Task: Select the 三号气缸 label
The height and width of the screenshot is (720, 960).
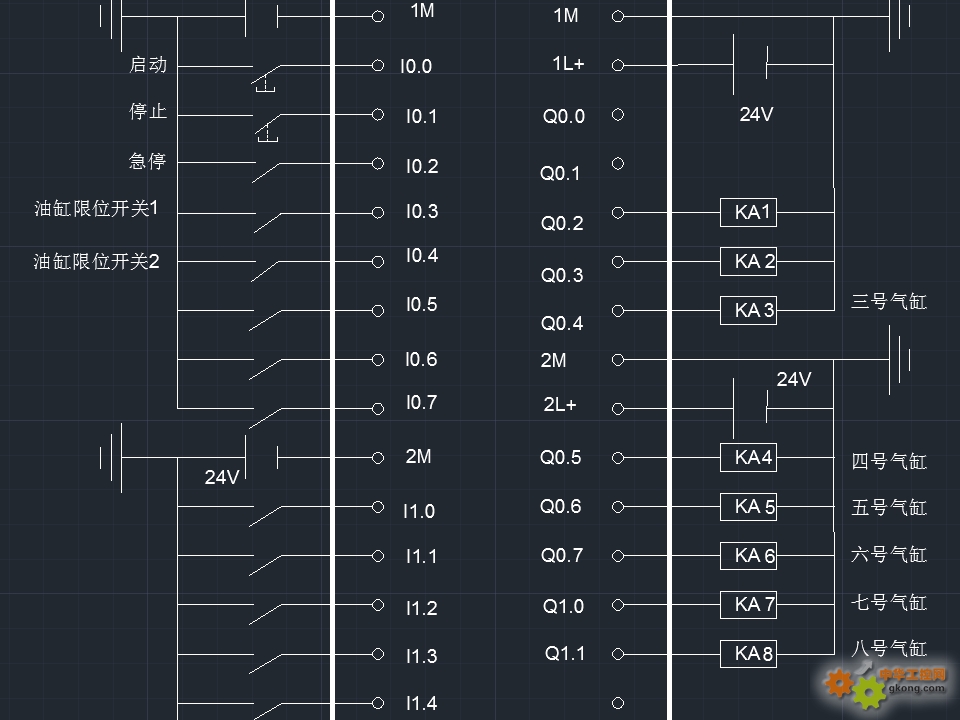Action: 889,301
